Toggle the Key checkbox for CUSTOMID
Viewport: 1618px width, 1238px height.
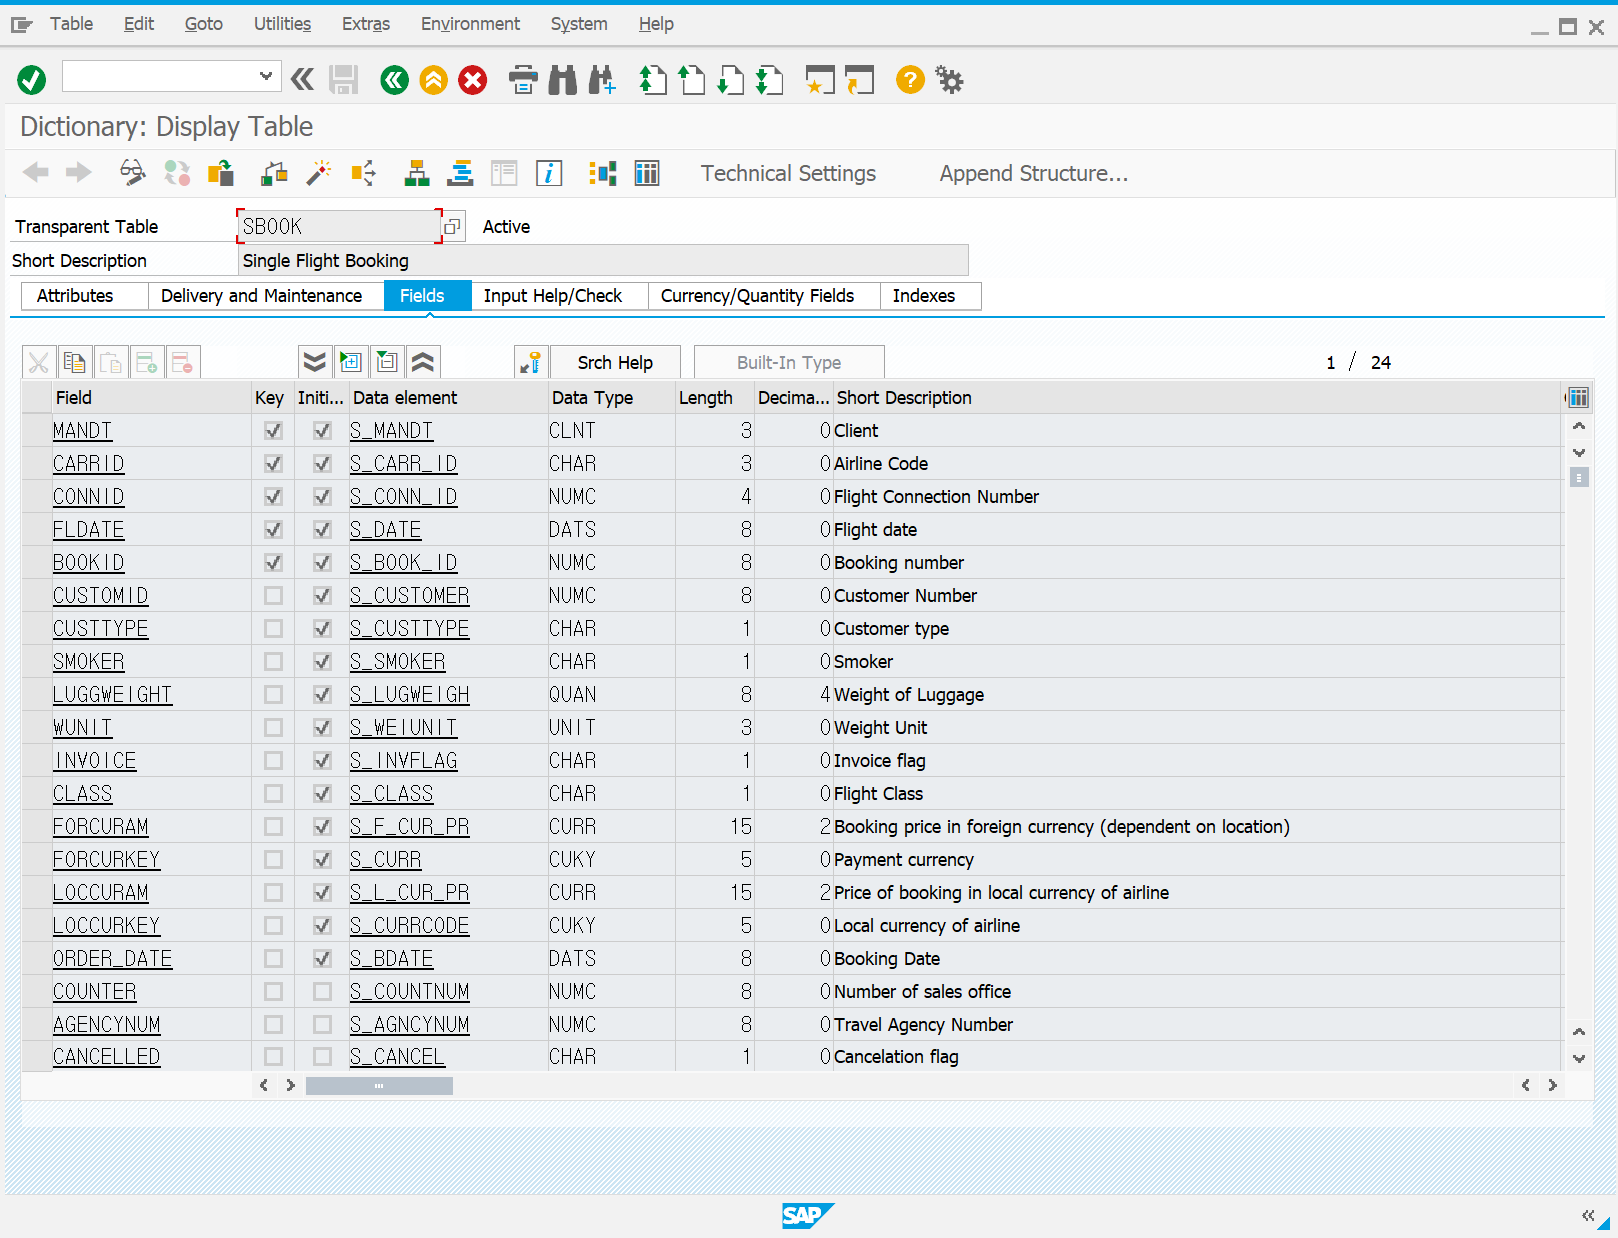(273, 596)
